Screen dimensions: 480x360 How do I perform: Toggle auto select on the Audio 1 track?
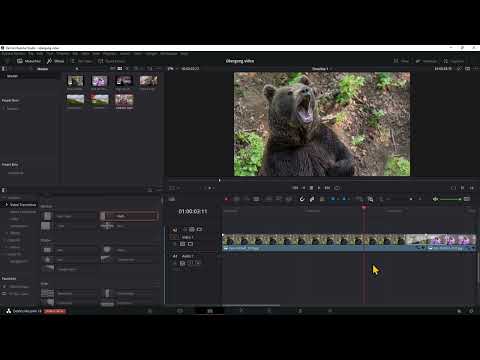coord(182,263)
